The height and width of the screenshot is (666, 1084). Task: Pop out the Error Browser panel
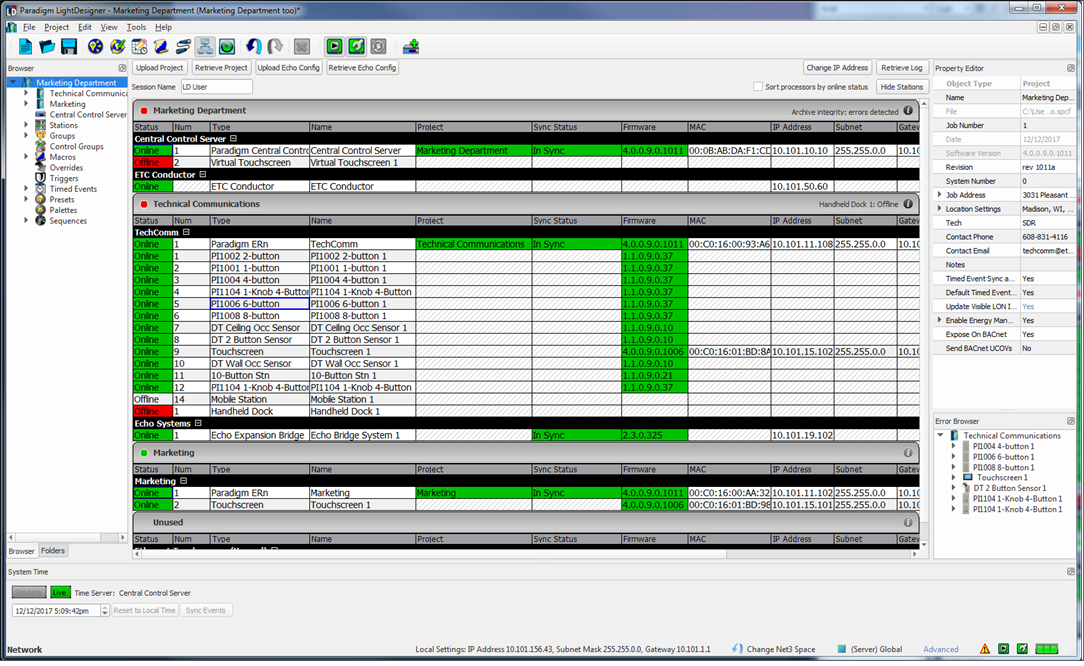[x=1071, y=420]
